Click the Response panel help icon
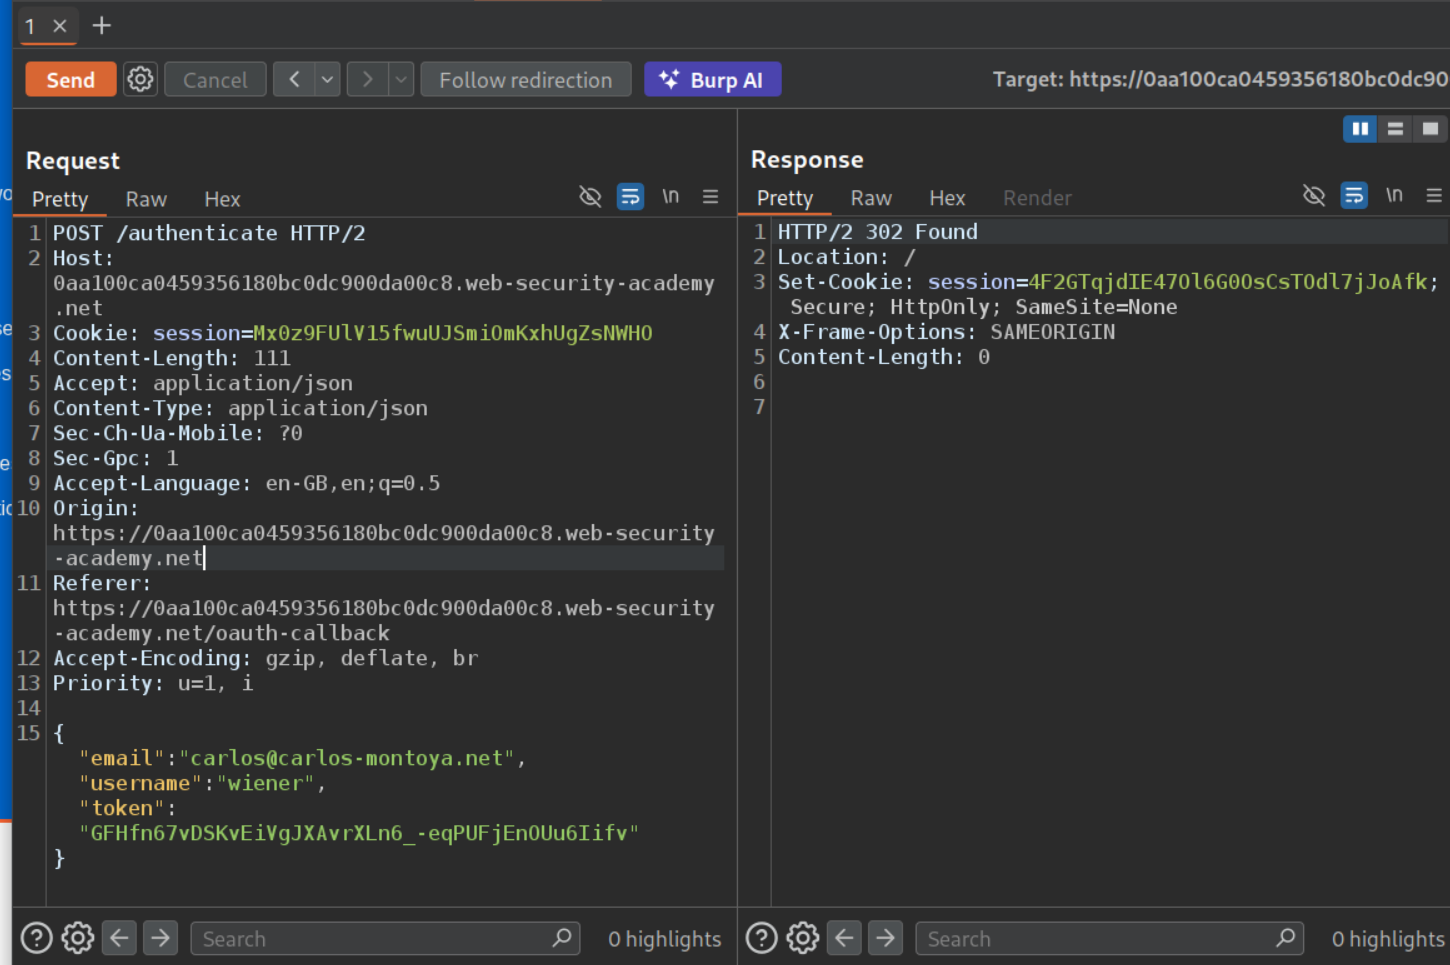The image size is (1450, 965). tap(761, 938)
